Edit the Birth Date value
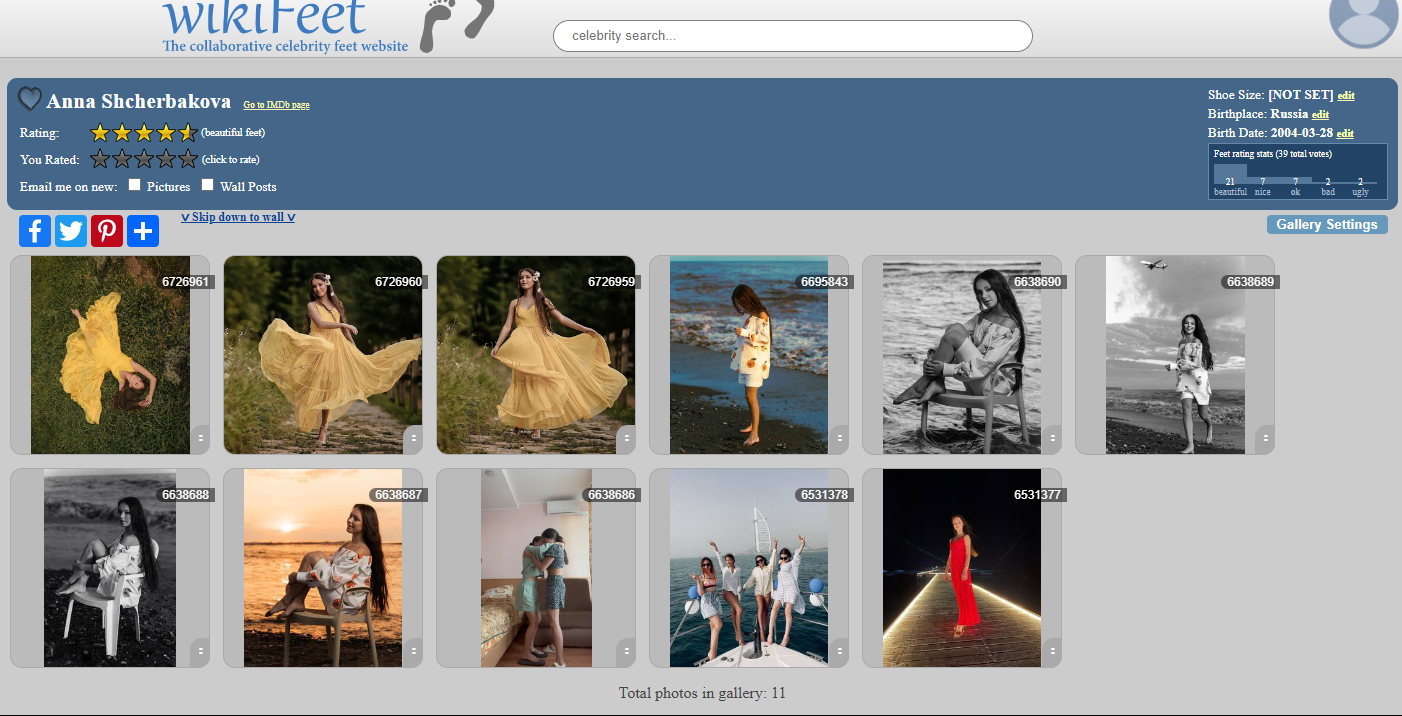Viewport: 1402px width, 716px height. (1345, 134)
